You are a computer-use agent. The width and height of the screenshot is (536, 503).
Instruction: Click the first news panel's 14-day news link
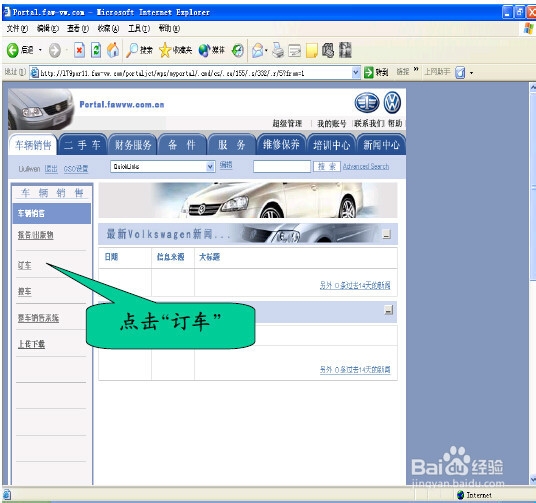click(355, 285)
